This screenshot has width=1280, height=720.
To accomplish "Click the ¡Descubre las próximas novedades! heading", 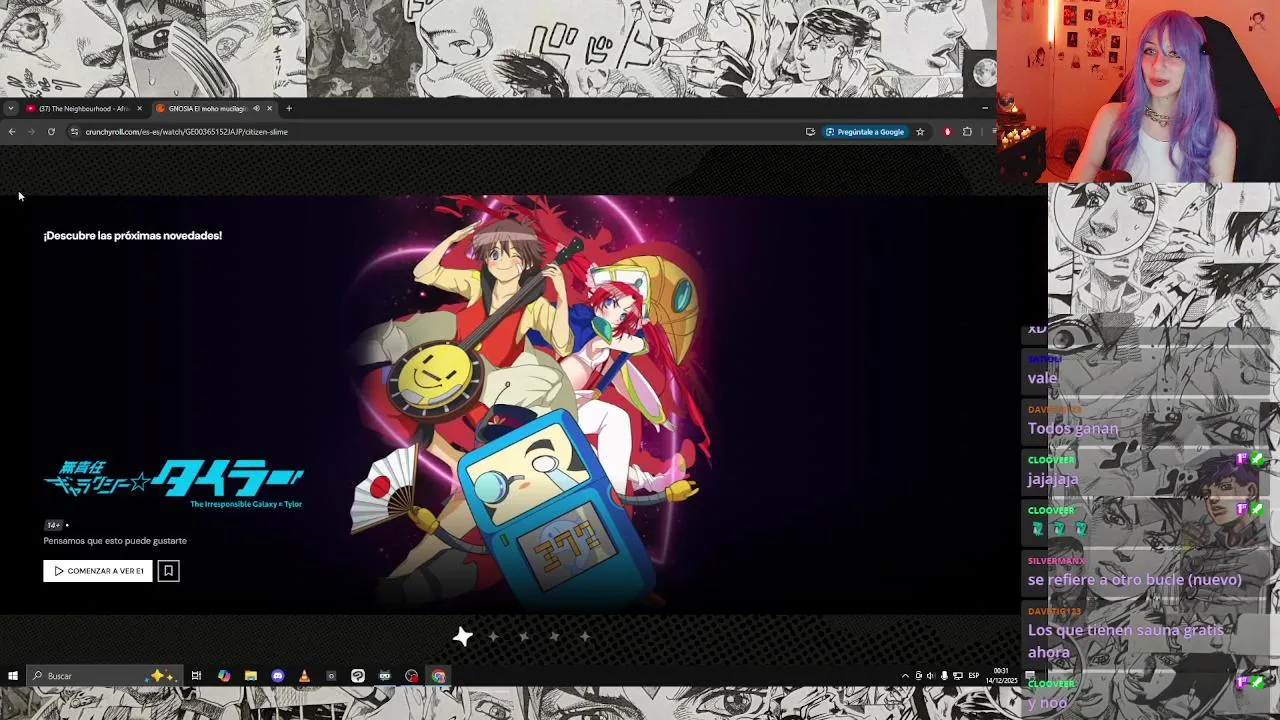I will pyautogui.click(x=133, y=235).
